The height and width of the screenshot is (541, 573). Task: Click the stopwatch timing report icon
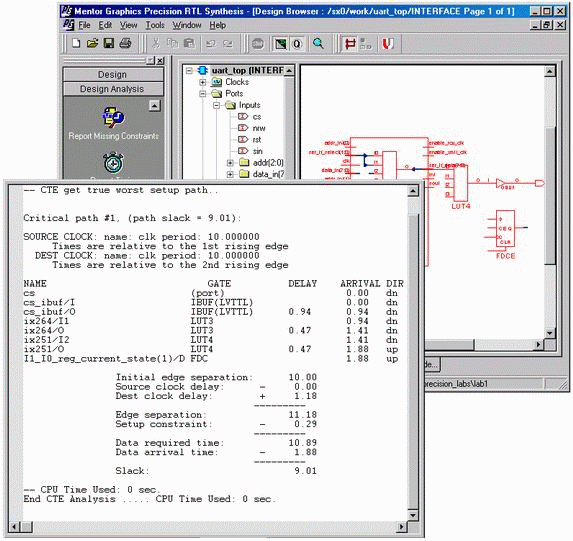tap(113, 163)
